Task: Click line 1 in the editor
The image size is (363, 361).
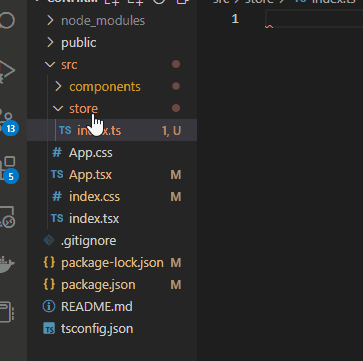Action: (313, 19)
